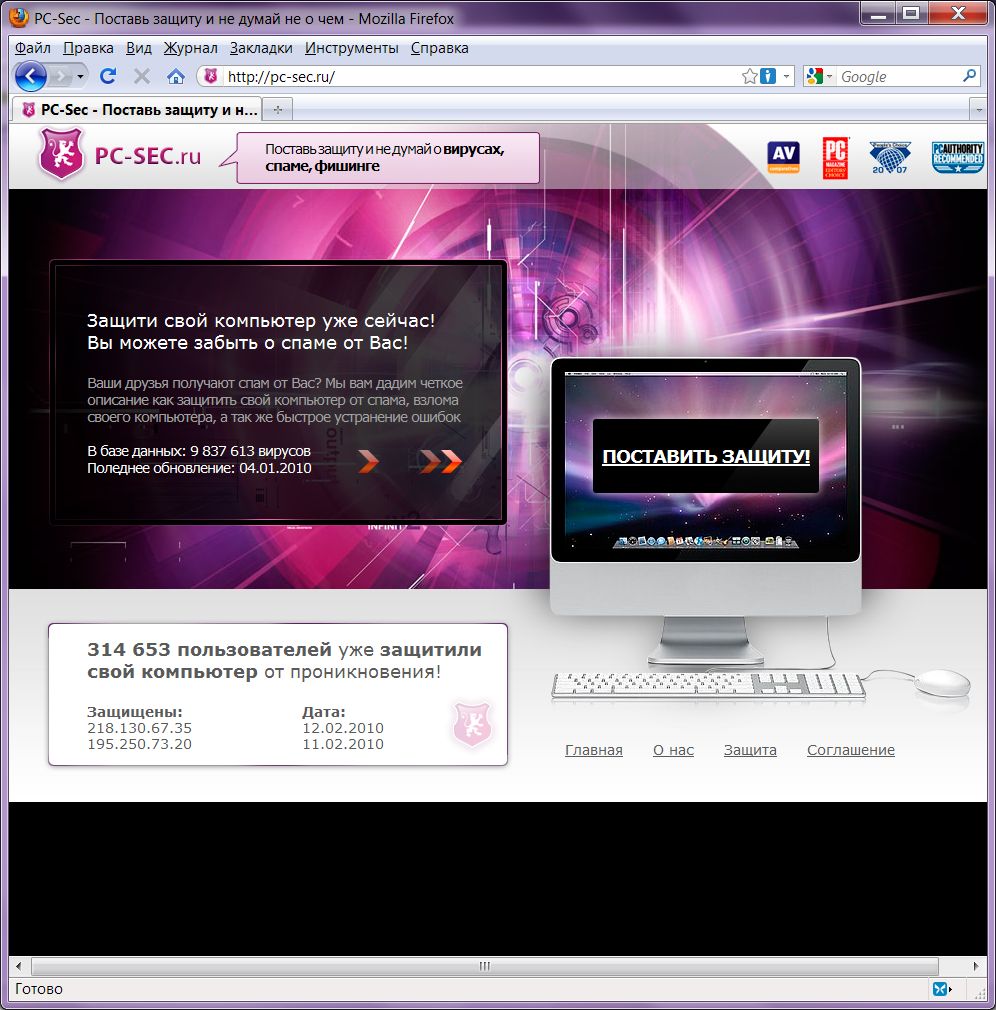Minimize the Firefox window
Viewport: 996px width, 1010px height.
878,13
